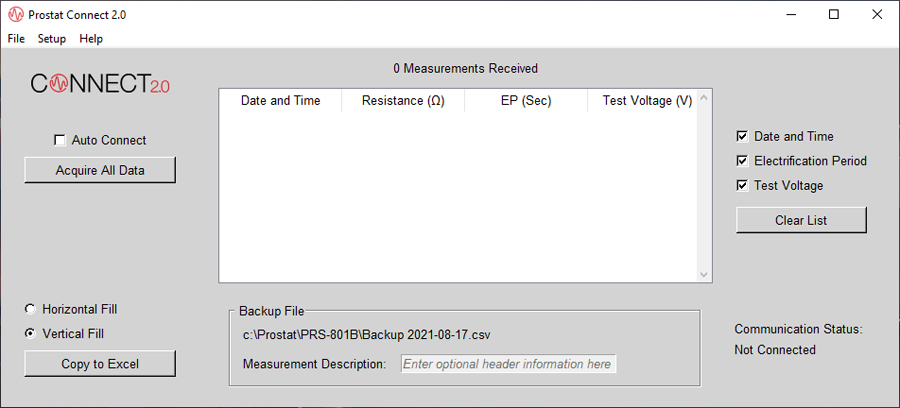
Task: Click the Copy to Excel button
Action: (x=100, y=364)
